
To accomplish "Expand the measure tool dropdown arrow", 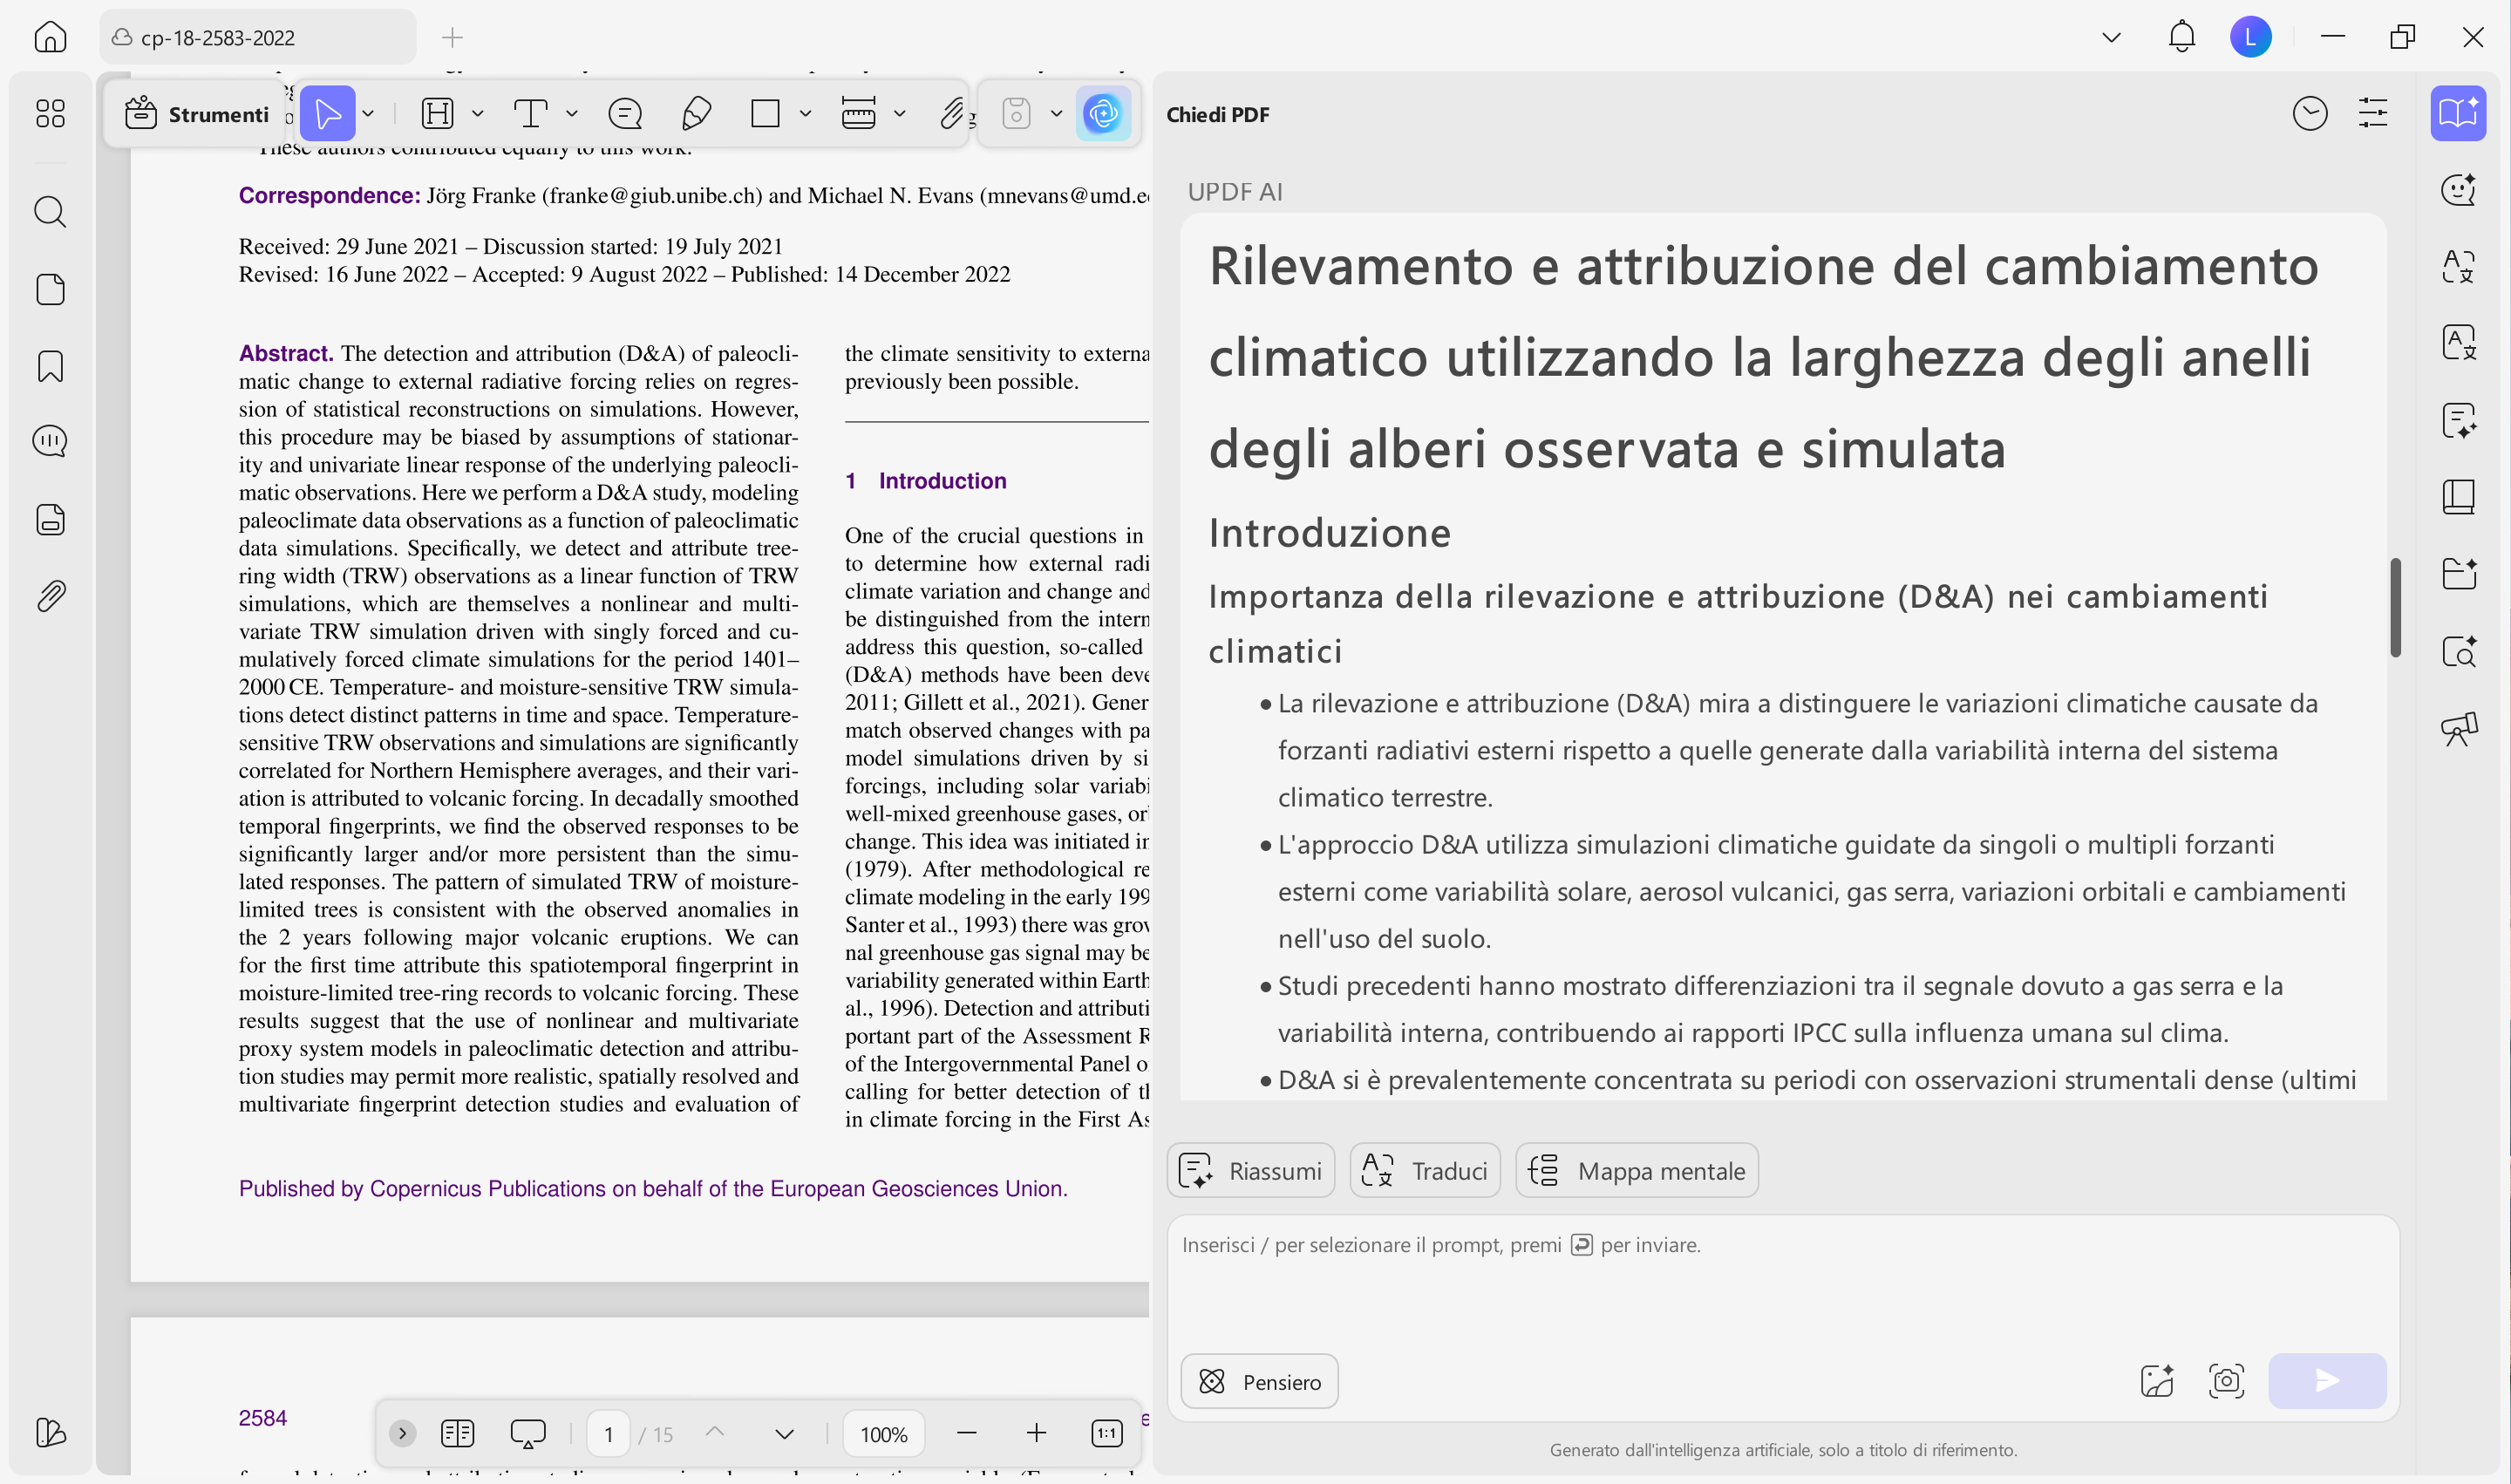I will click(900, 114).
